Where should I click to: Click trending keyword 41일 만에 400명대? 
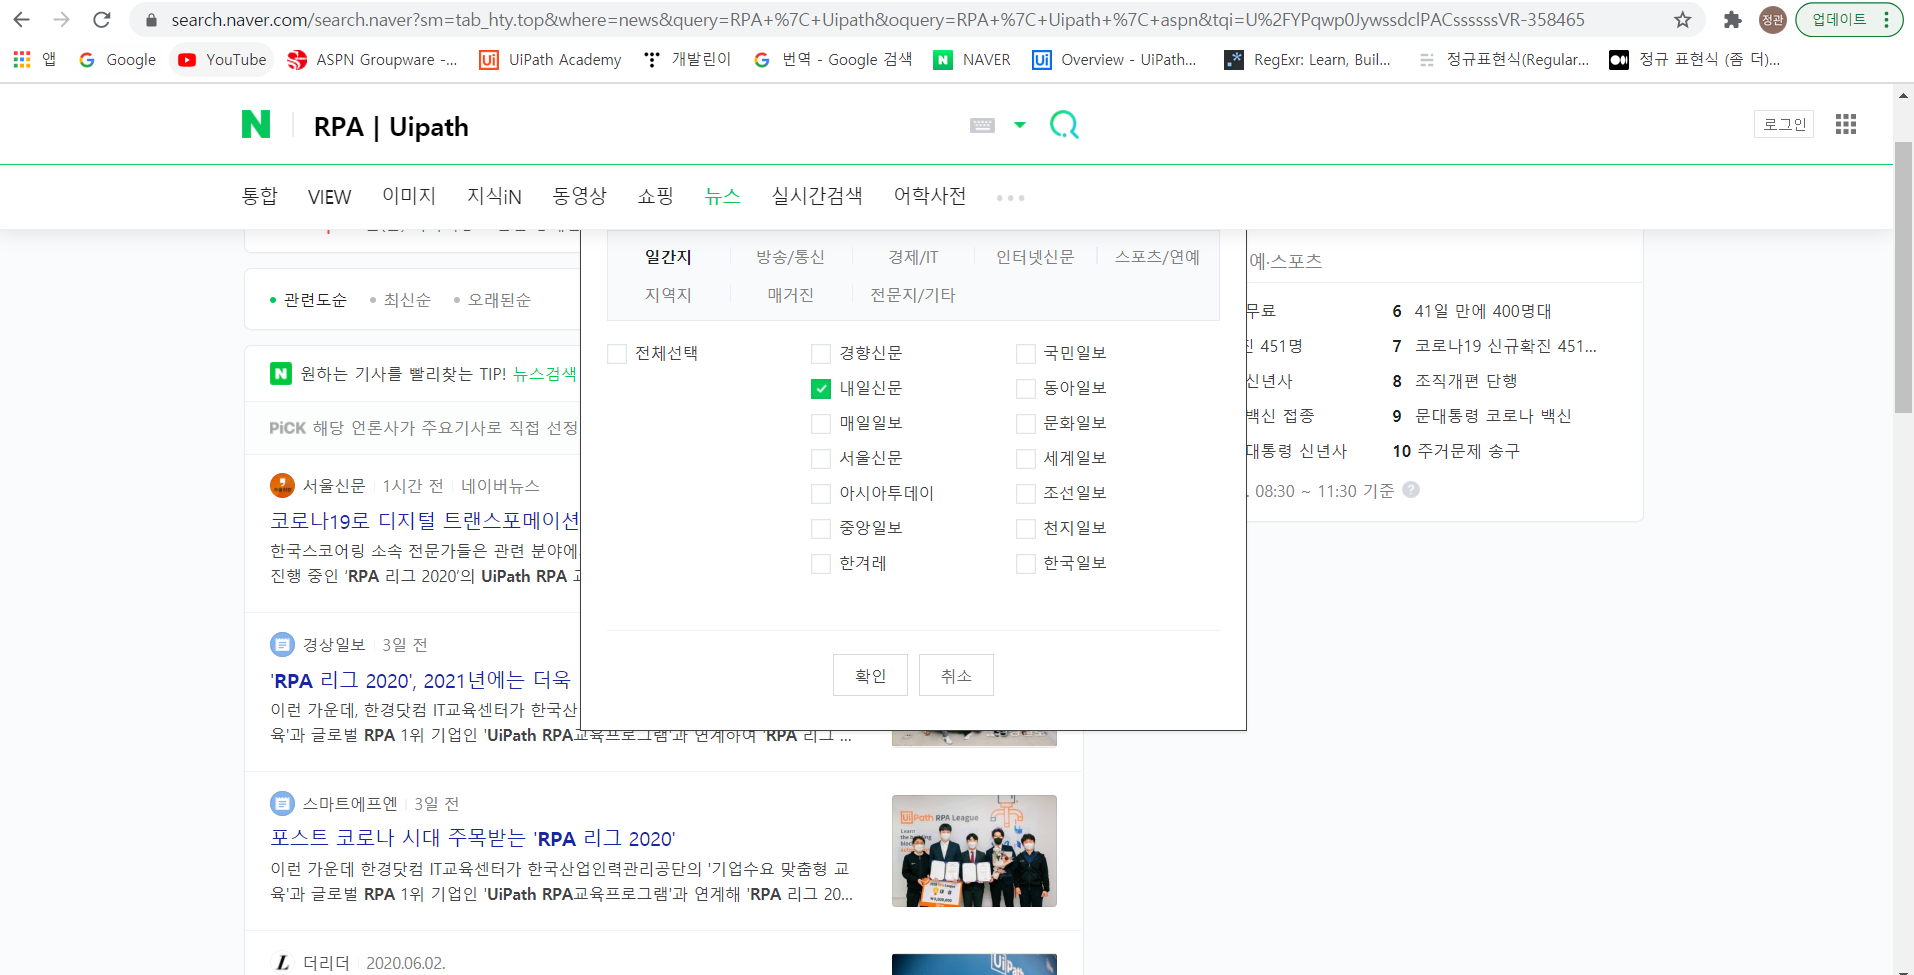click(x=1483, y=311)
